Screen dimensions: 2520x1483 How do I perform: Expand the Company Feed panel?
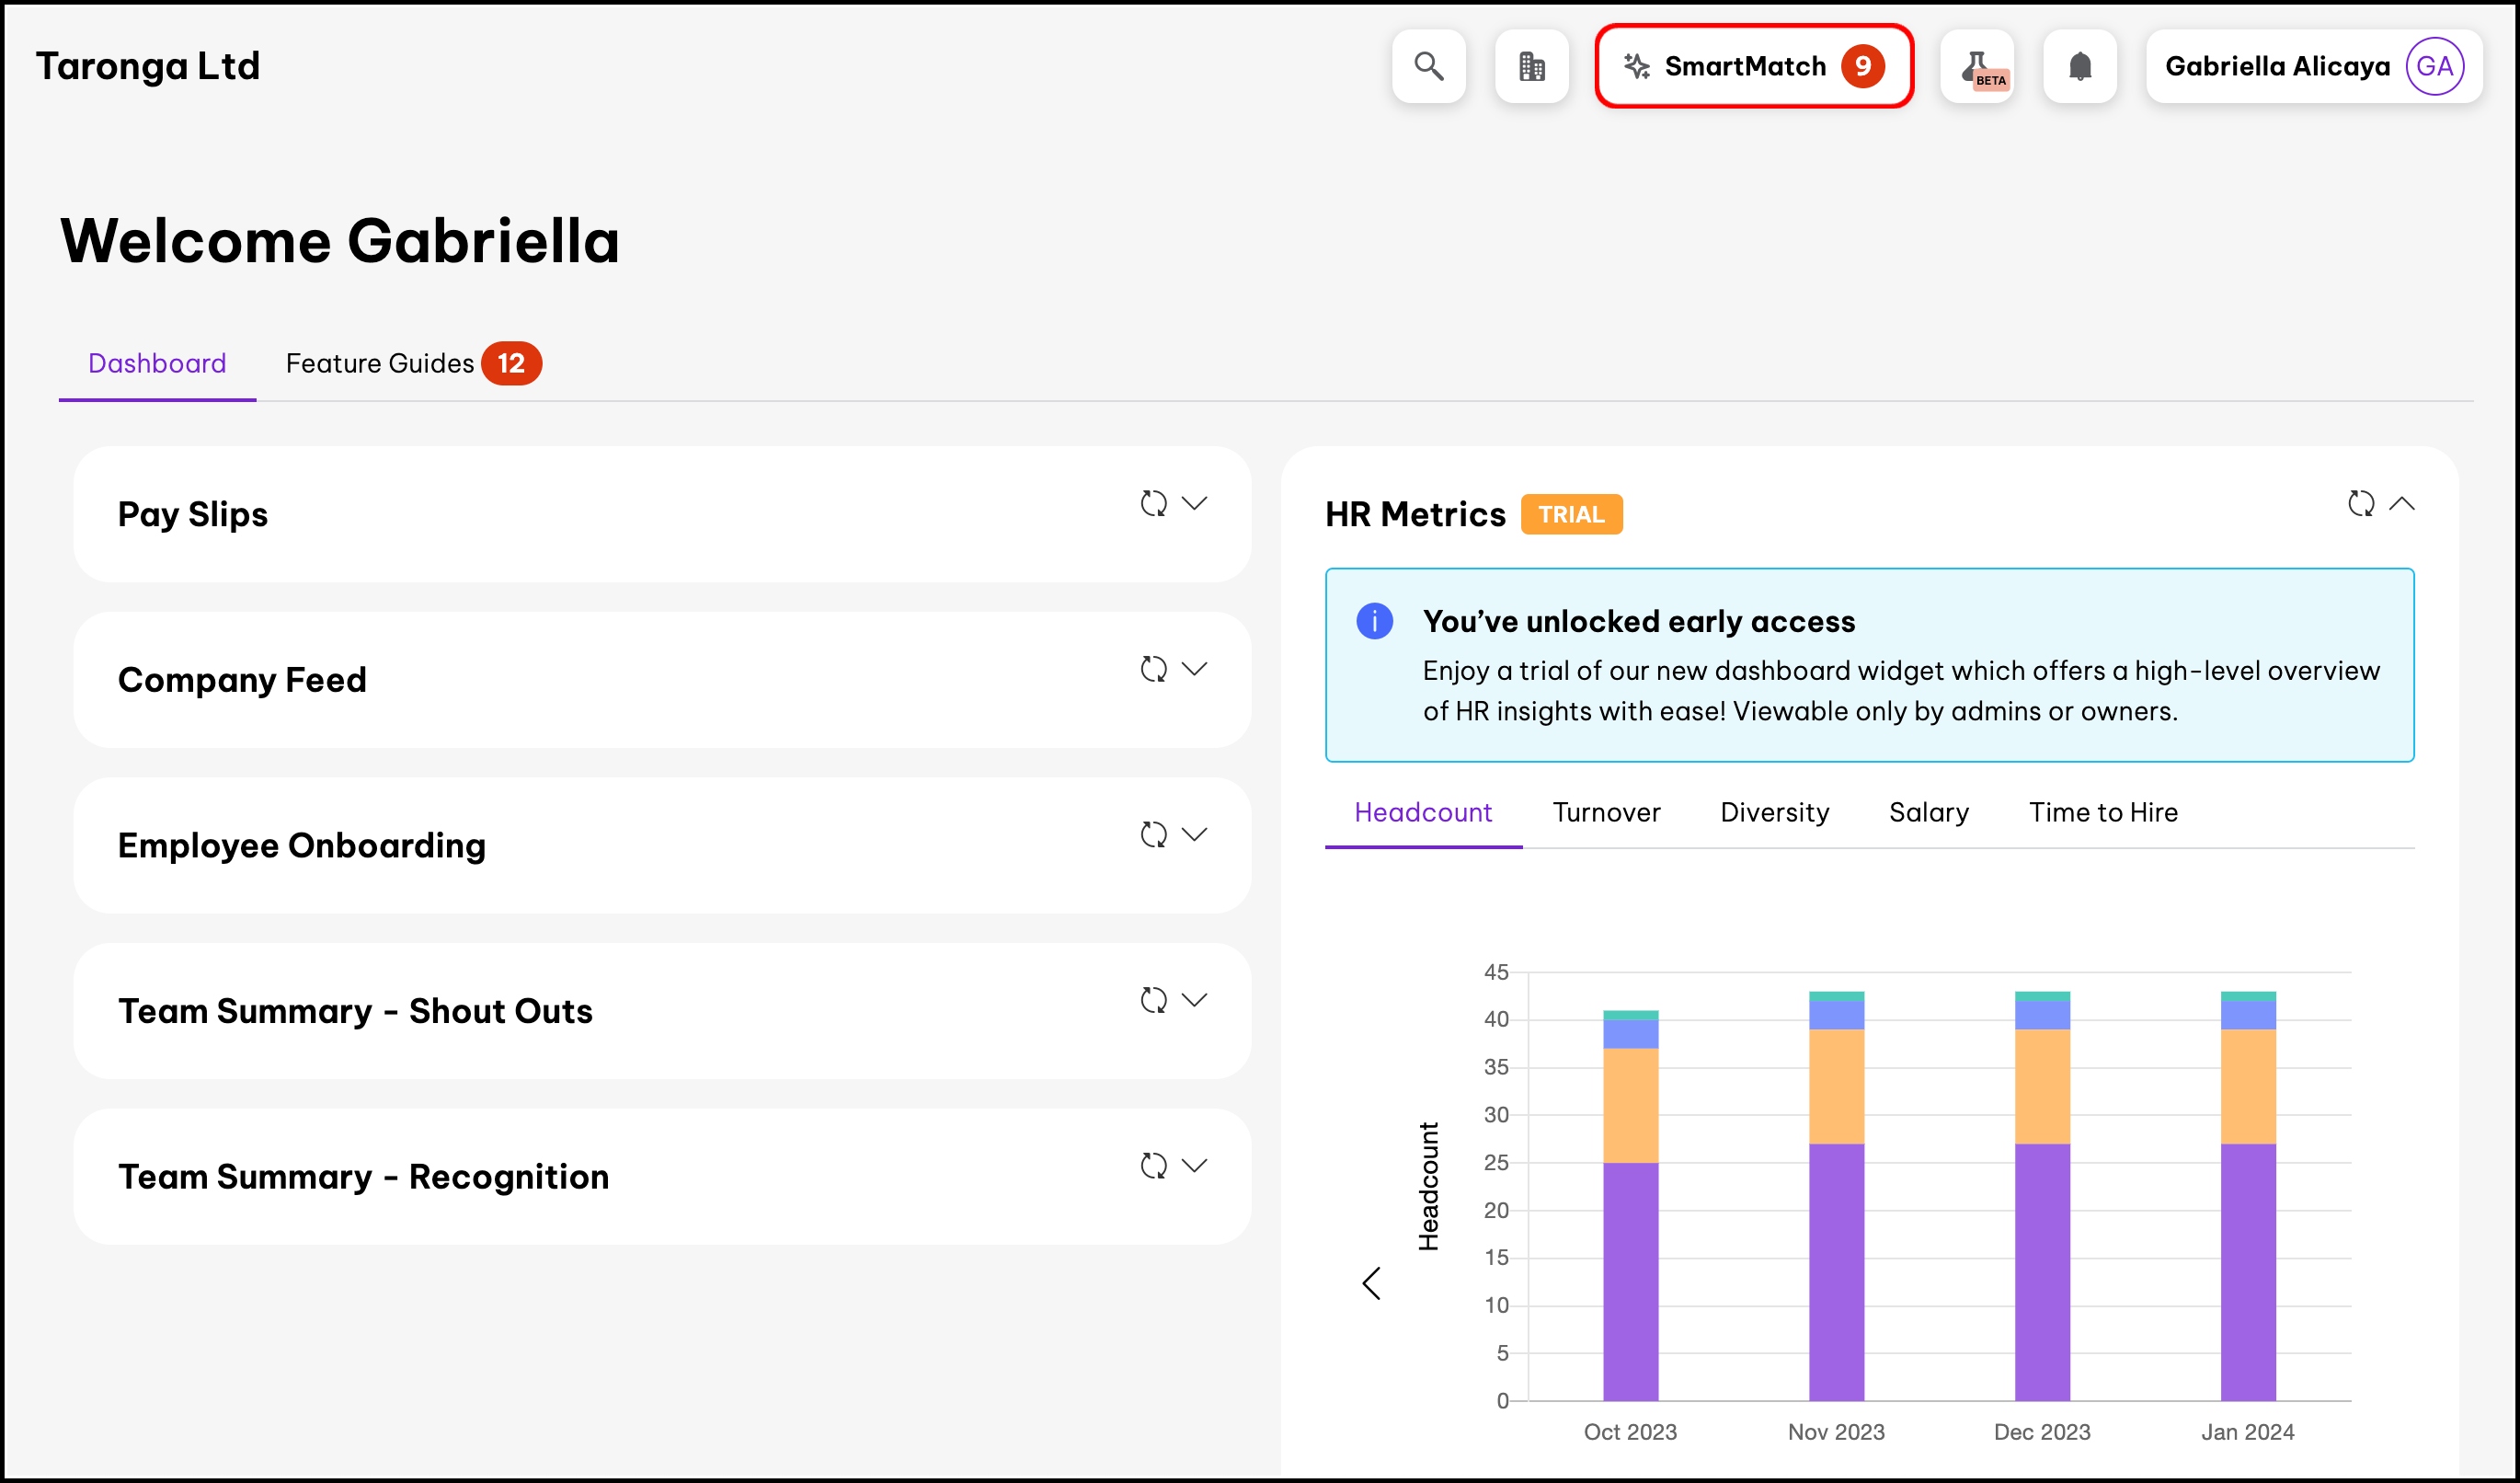tap(1194, 669)
